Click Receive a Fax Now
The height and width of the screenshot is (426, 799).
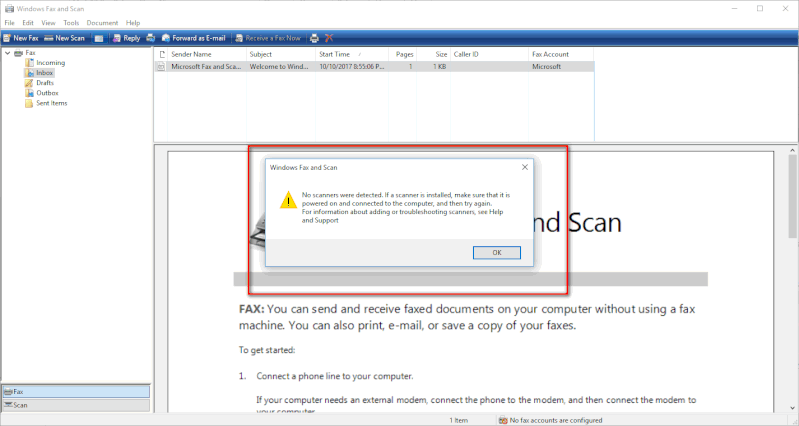pyautogui.click(x=268, y=38)
